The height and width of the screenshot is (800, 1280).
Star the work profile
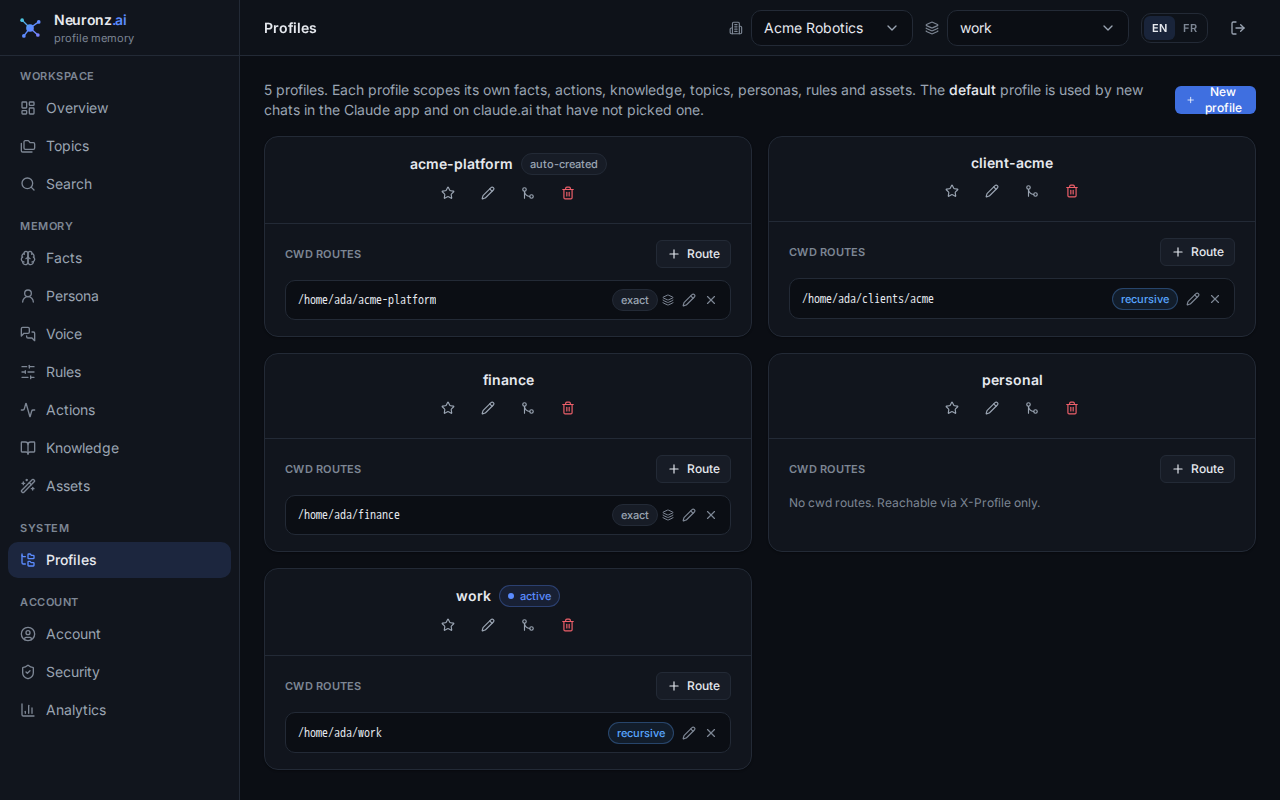pos(448,625)
